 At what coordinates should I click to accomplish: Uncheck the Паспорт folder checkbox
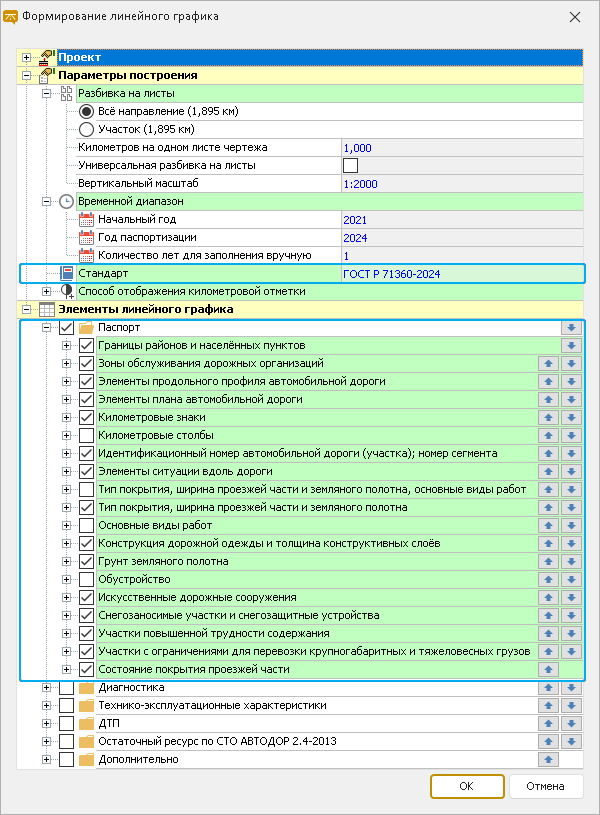(x=66, y=327)
